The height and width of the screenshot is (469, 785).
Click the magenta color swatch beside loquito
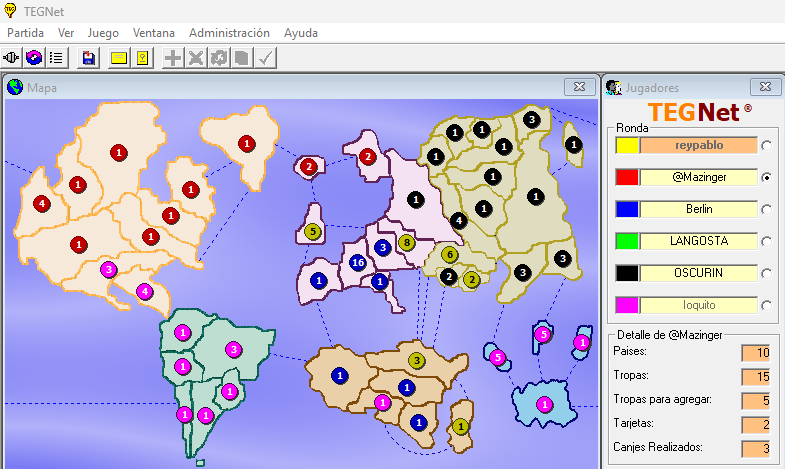click(627, 305)
